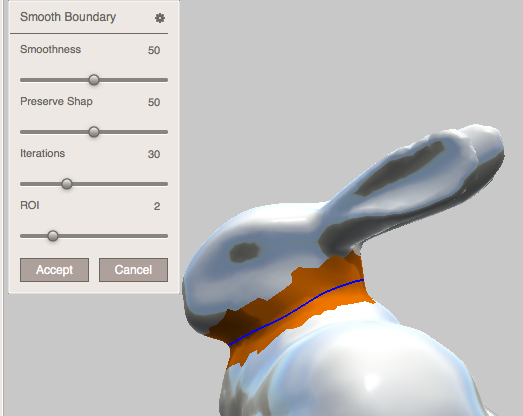Click the Smooth Boundary panel title
Viewport: 523px width, 416px height.
click(68, 17)
